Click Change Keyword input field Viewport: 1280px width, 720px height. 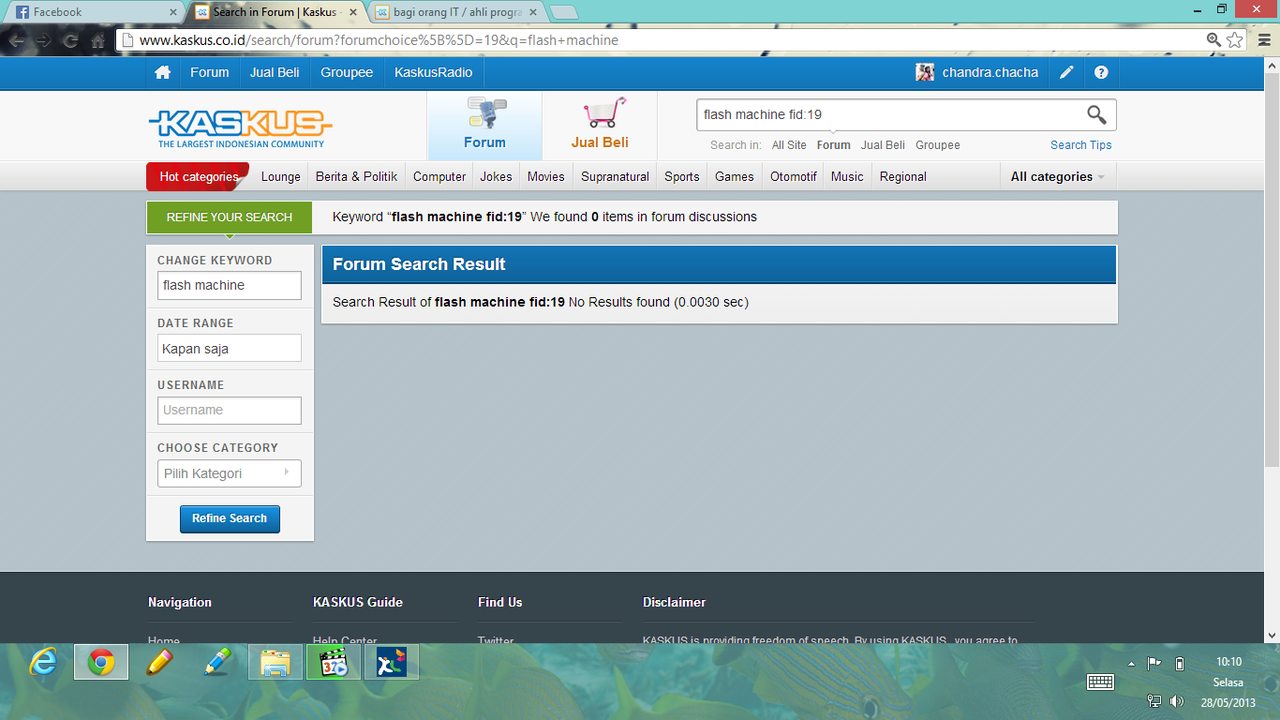click(229, 285)
